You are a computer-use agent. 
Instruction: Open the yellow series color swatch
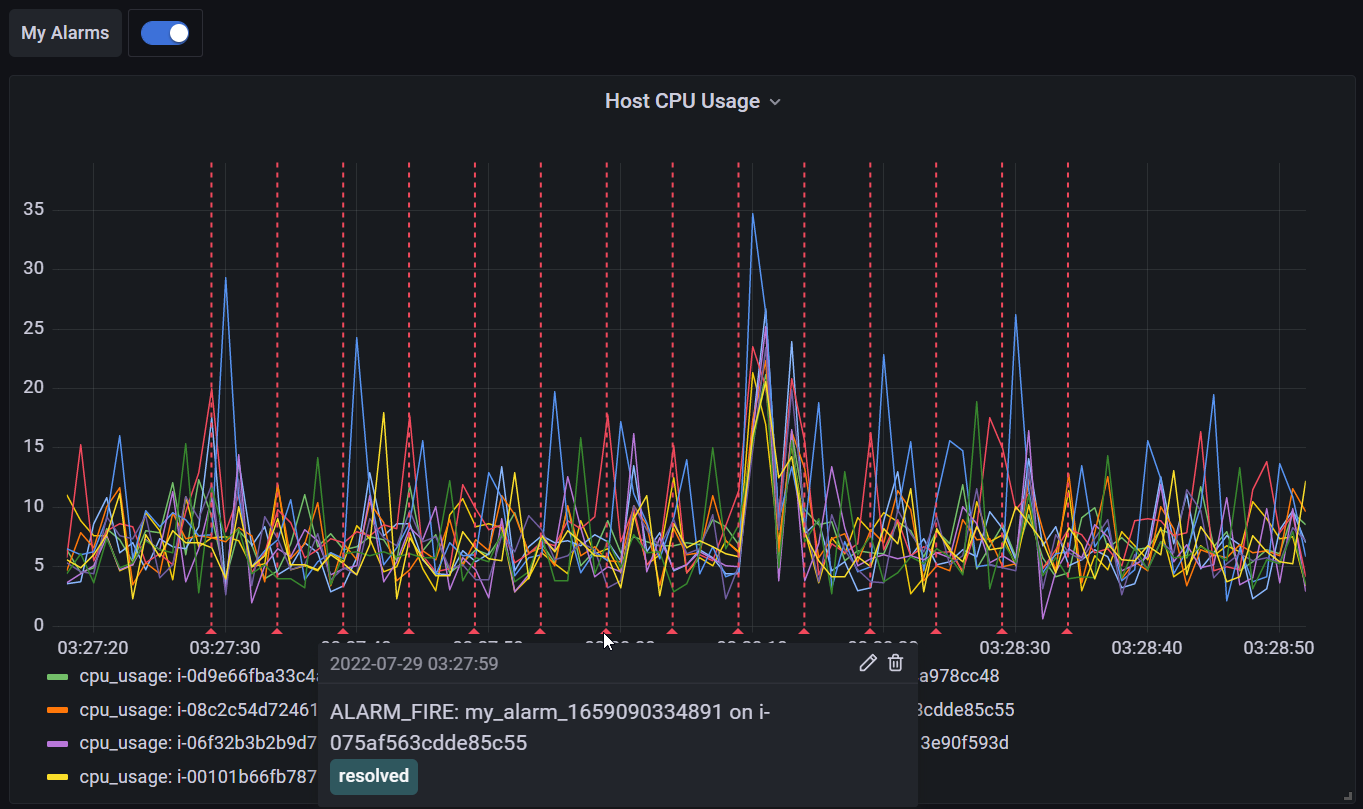click(58, 777)
